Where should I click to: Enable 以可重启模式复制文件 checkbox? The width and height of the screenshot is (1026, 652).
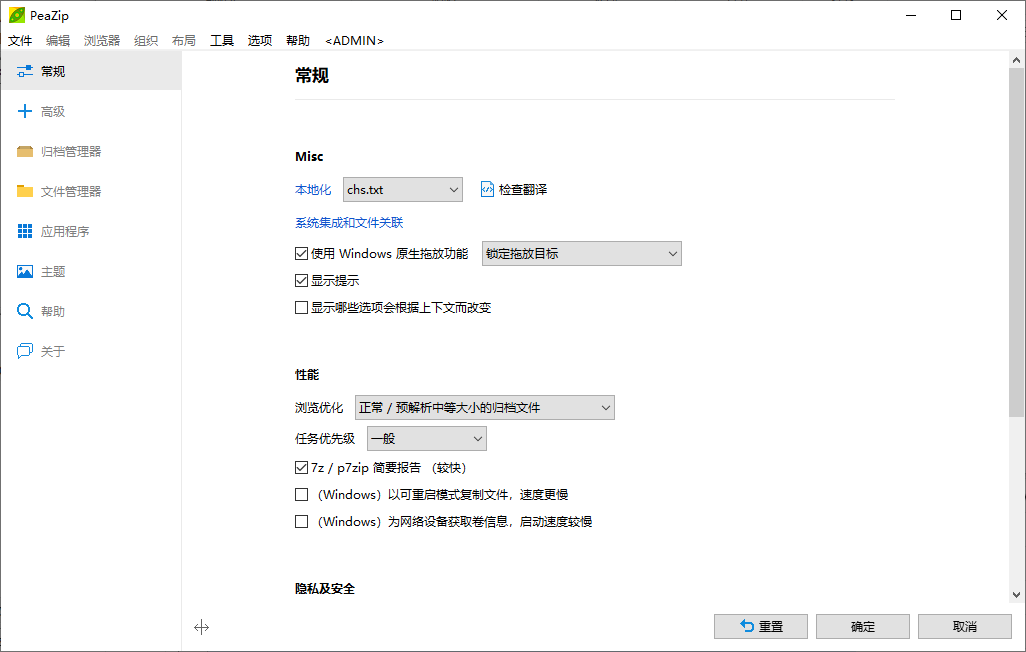pos(302,494)
